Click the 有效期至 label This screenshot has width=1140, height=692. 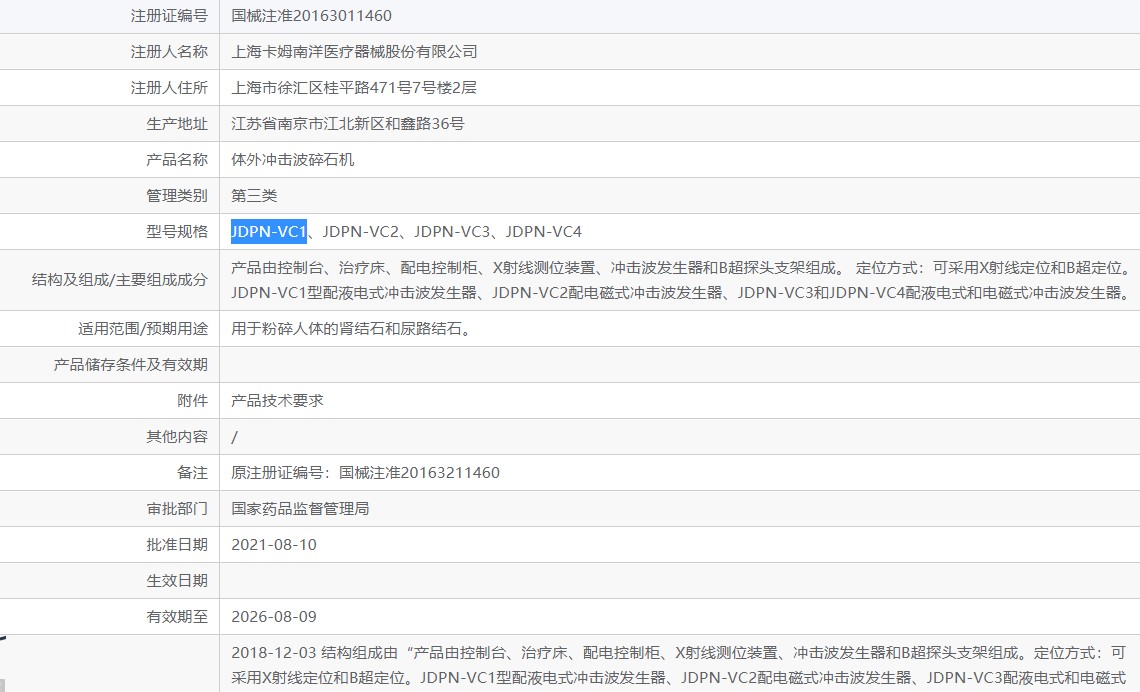coord(177,616)
